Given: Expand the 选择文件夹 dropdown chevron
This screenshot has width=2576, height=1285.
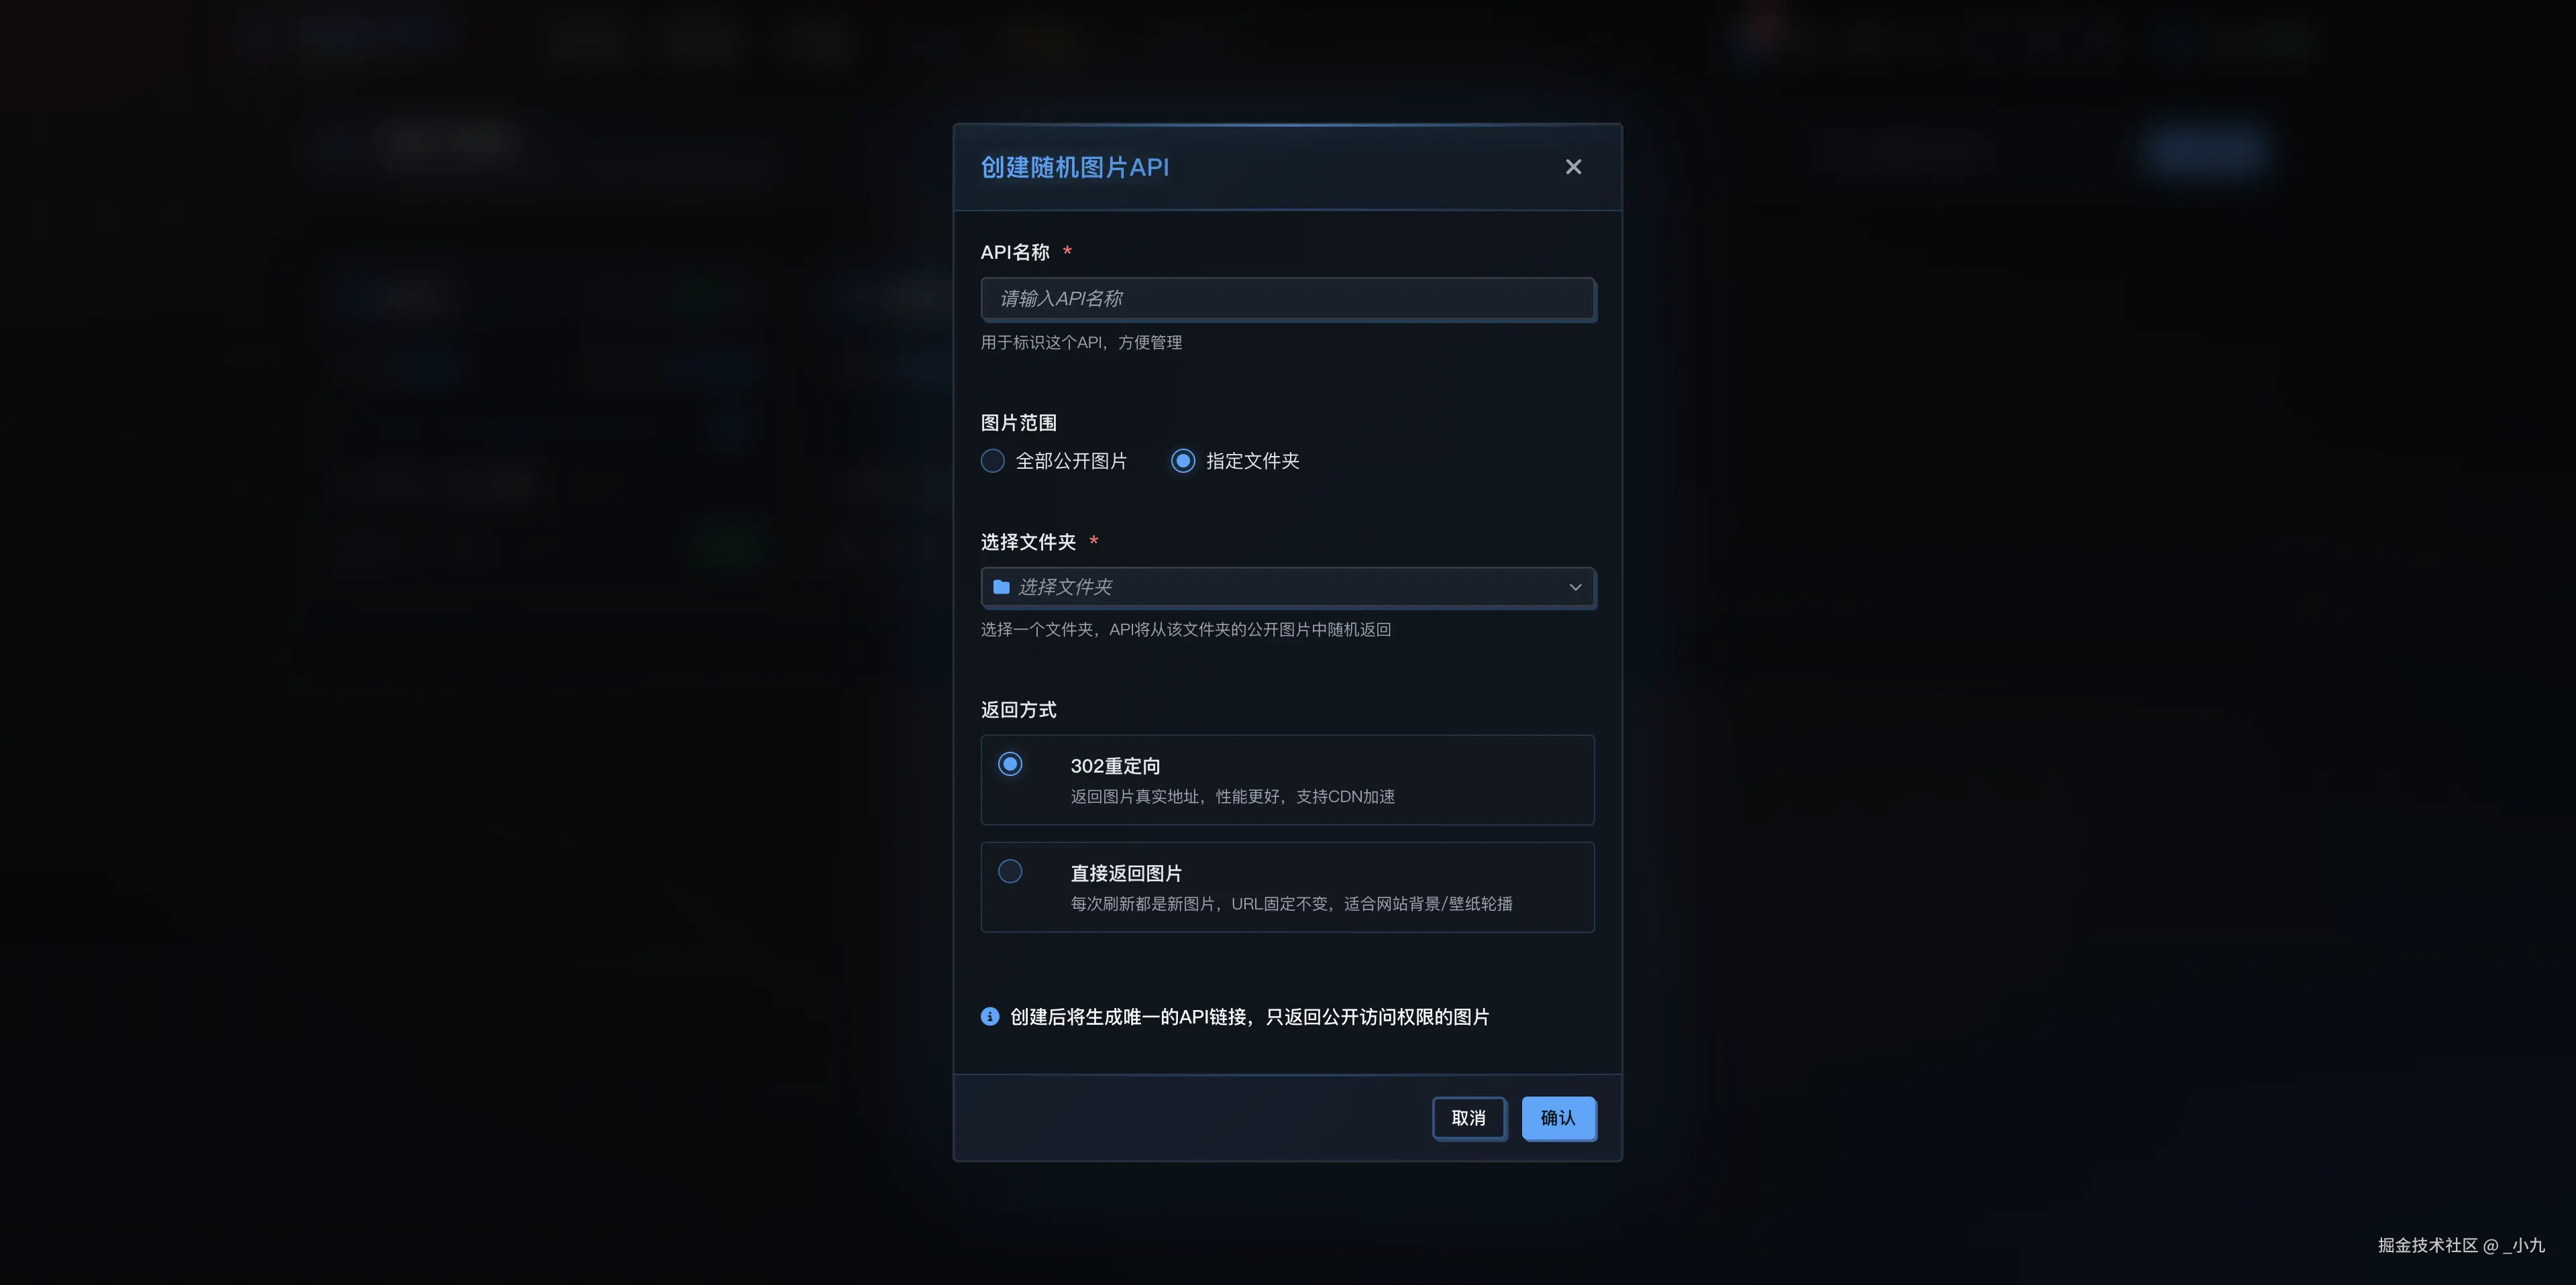Looking at the screenshot, I should pos(1575,587).
